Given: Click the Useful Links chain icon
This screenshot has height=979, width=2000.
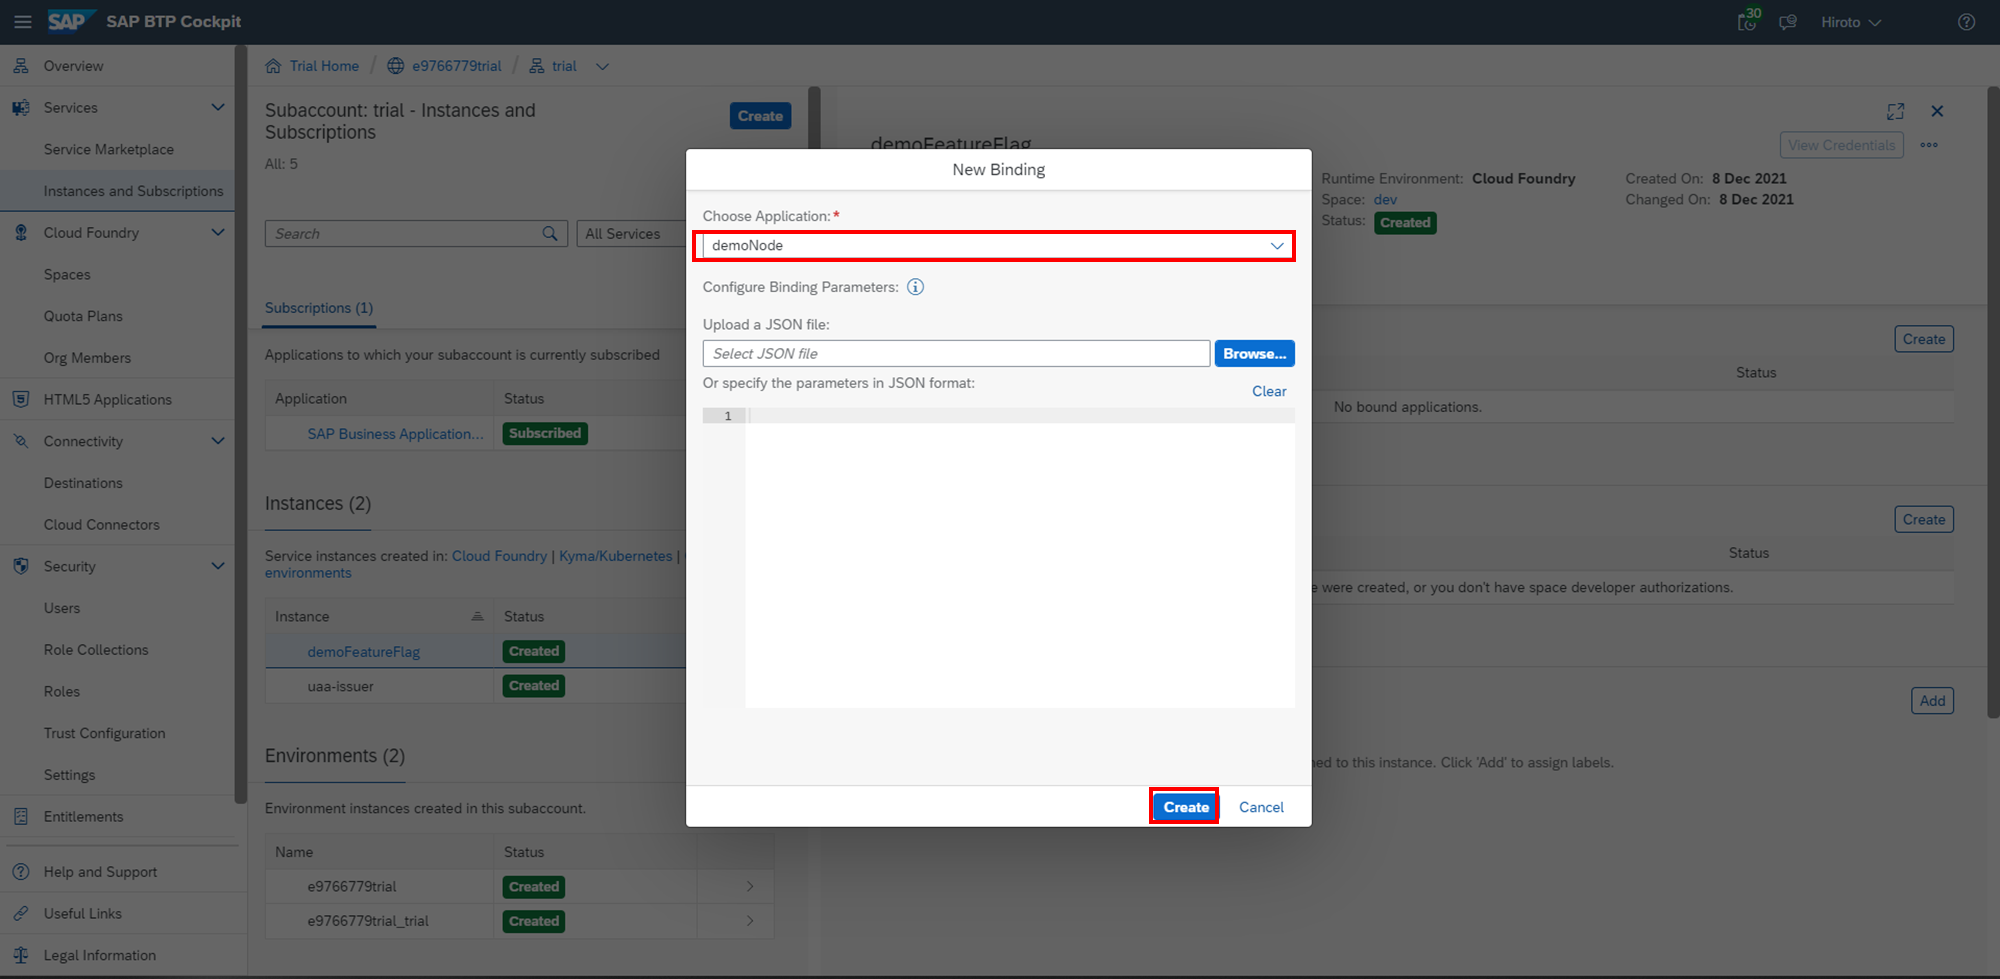Looking at the screenshot, I should [x=21, y=913].
